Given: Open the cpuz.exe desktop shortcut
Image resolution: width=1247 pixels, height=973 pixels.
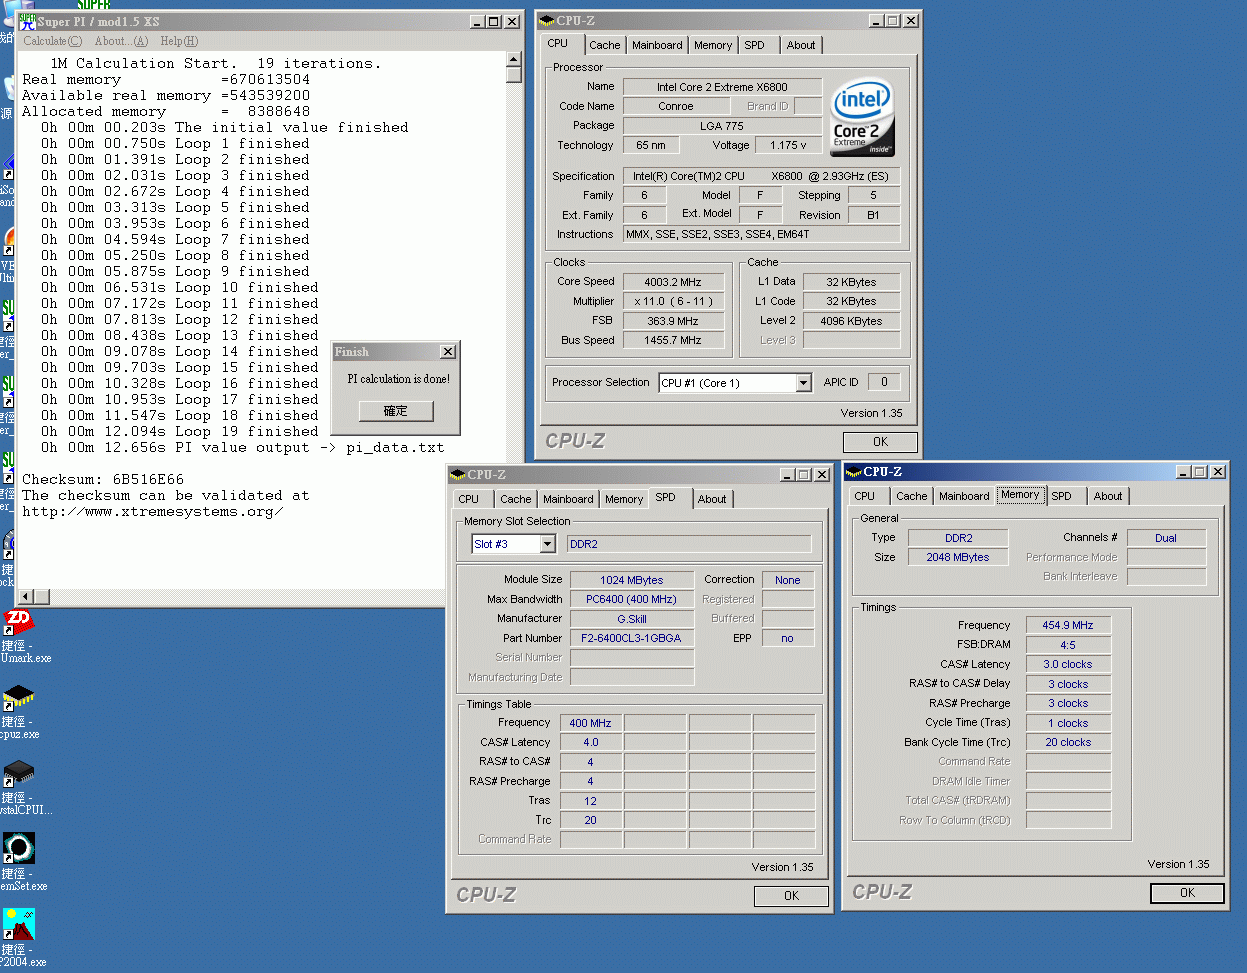Looking at the screenshot, I should coord(18,698).
